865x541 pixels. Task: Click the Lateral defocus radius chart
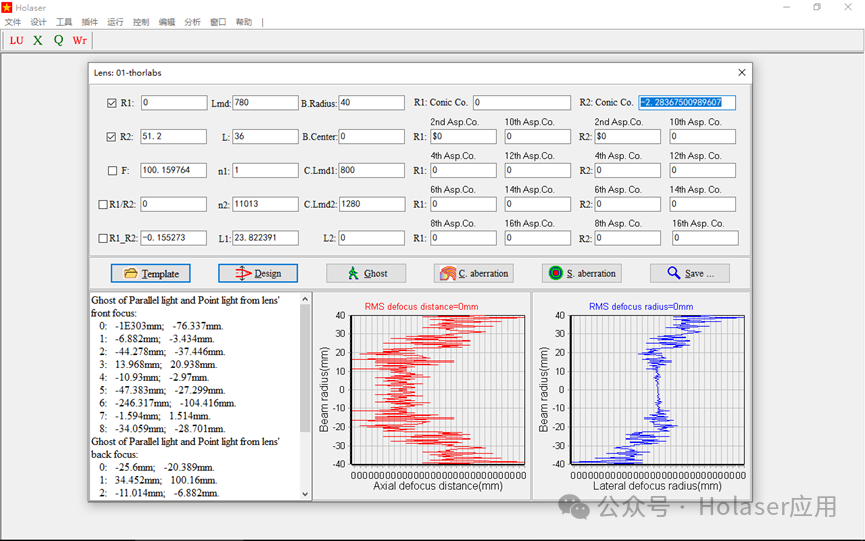click(658, 390)
